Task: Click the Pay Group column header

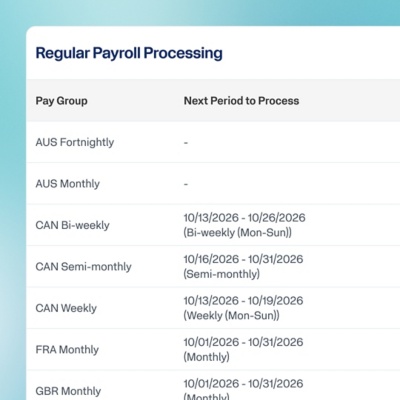Action: [x=62, y=101]
